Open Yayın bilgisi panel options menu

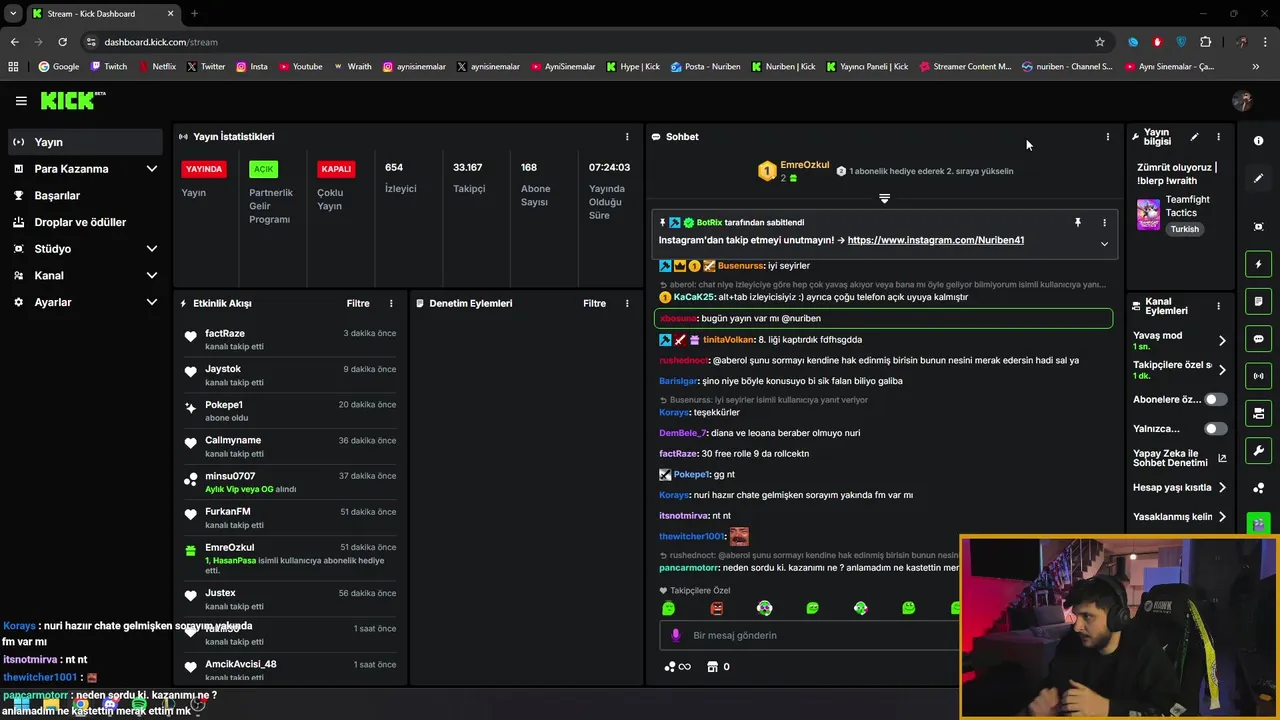[1218, 137]
